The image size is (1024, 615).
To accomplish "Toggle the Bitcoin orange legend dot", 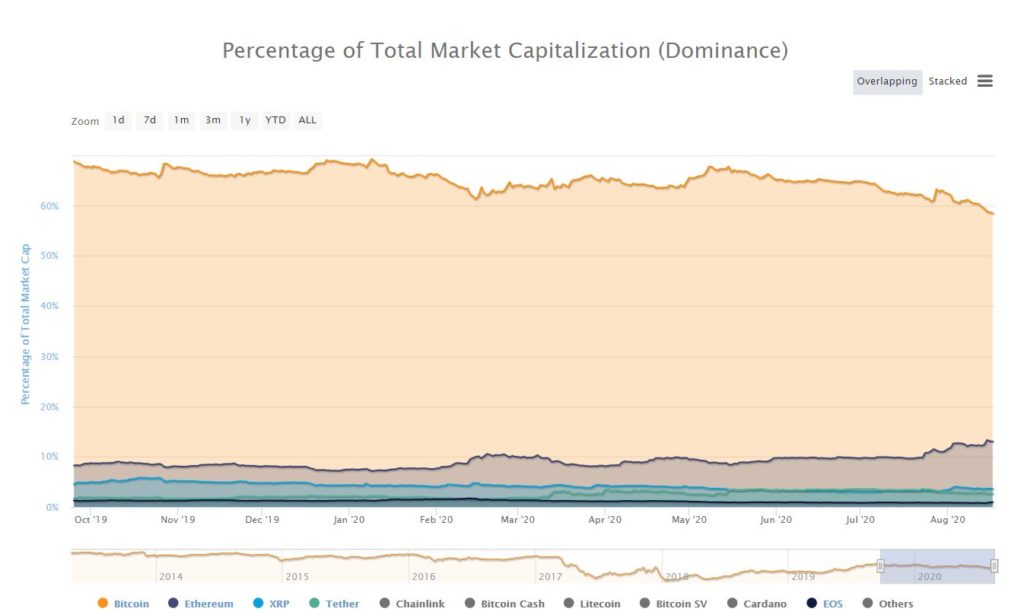I will [103, 603].
